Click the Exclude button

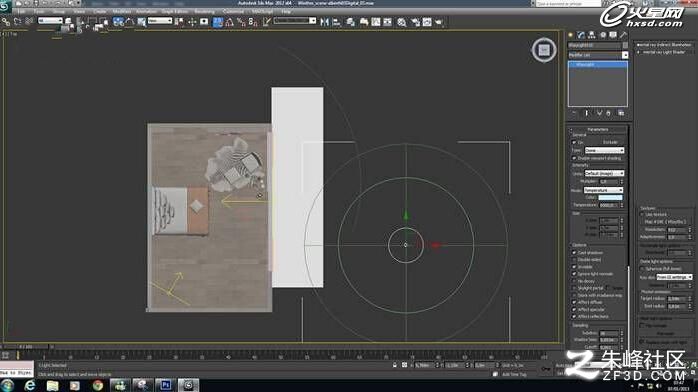[x=610, y=142]
